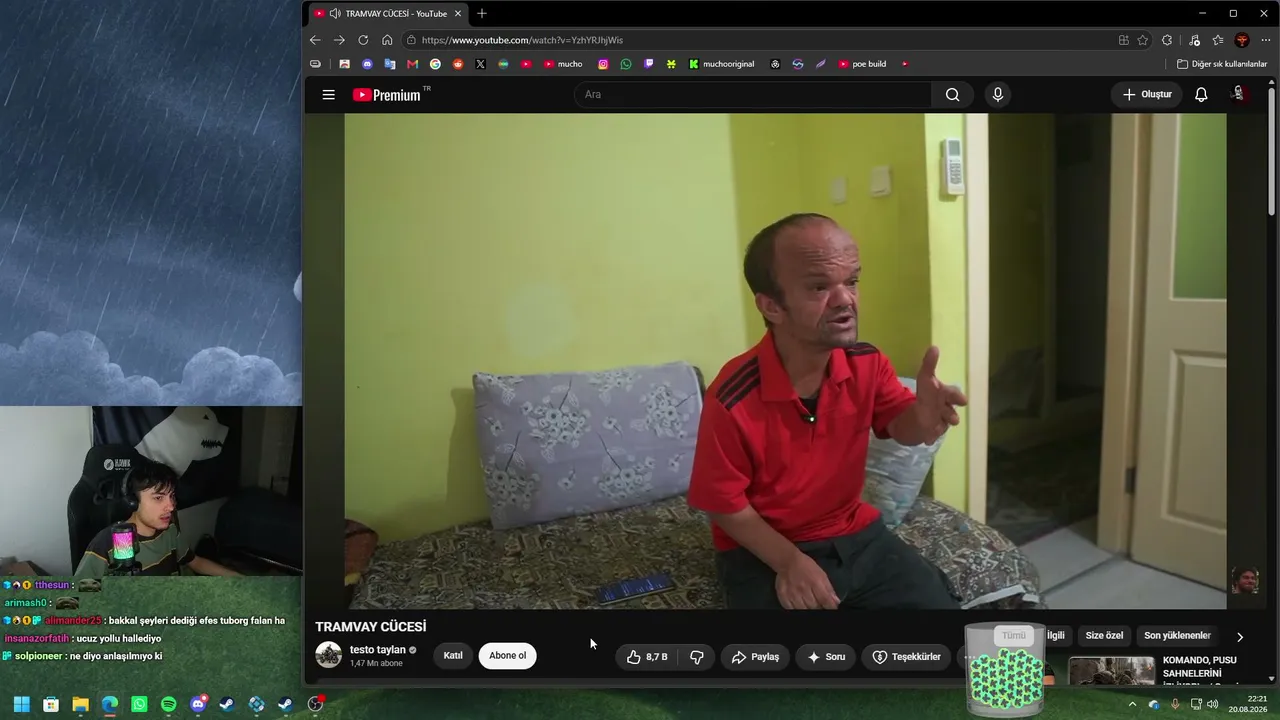Viewport: 1280px width, 720px height.
Task: Show next filter chips with arrow
Action: pyautogui.click(x=1240, y=637)
